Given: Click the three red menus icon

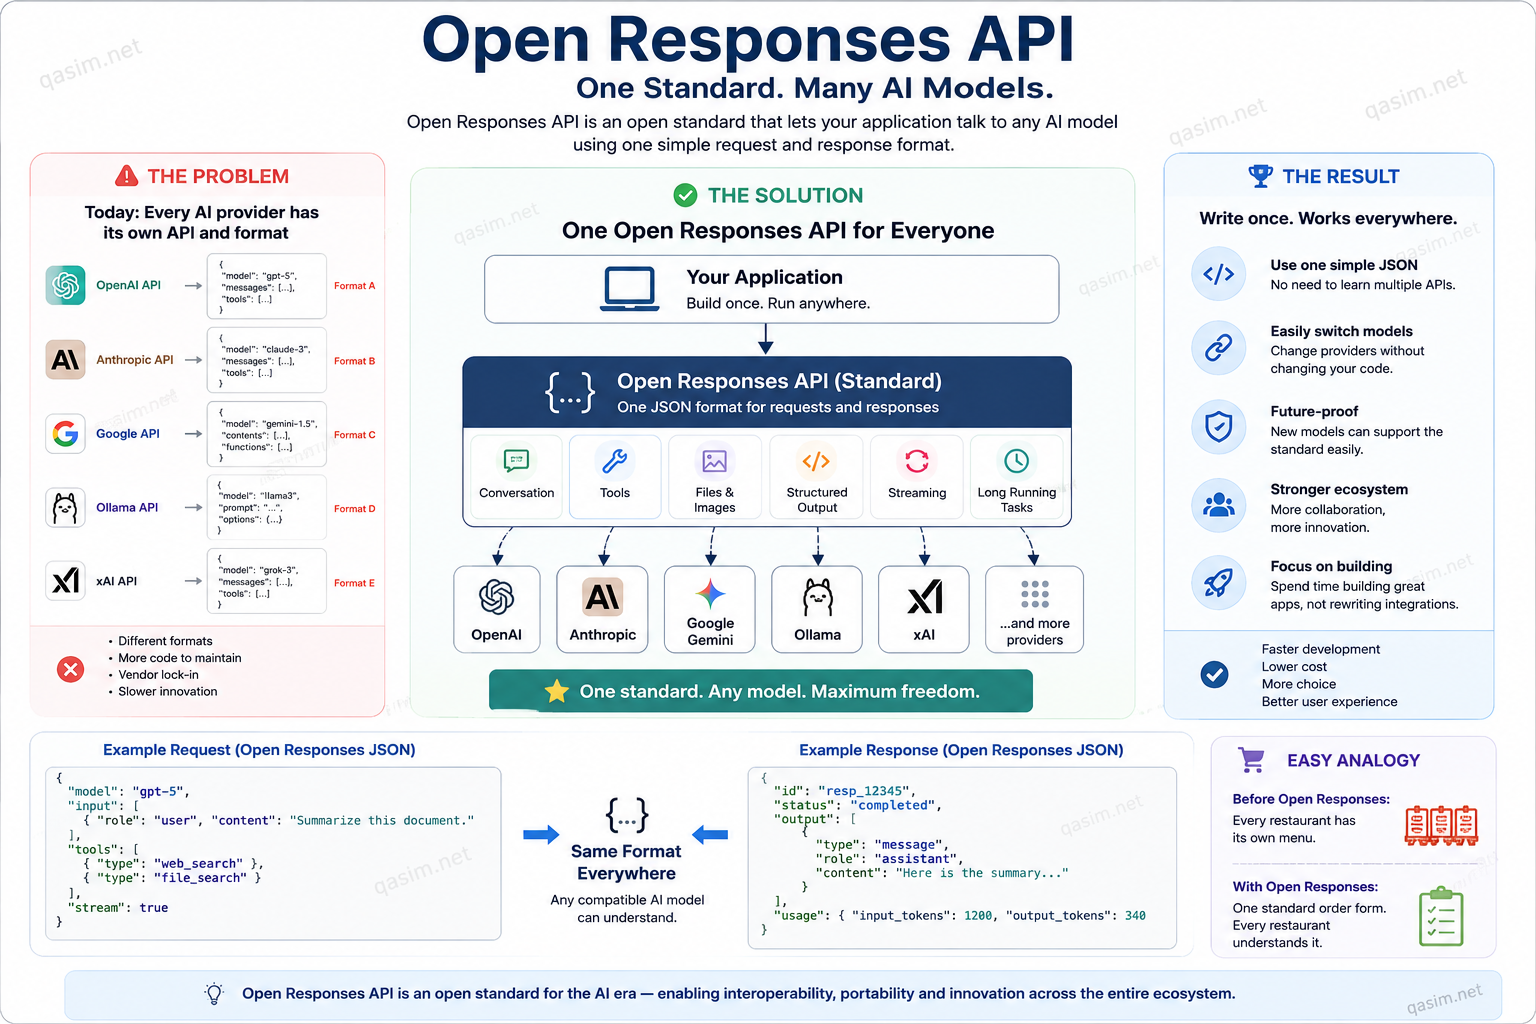Looking at the screenshot, I should [1441, 826].
